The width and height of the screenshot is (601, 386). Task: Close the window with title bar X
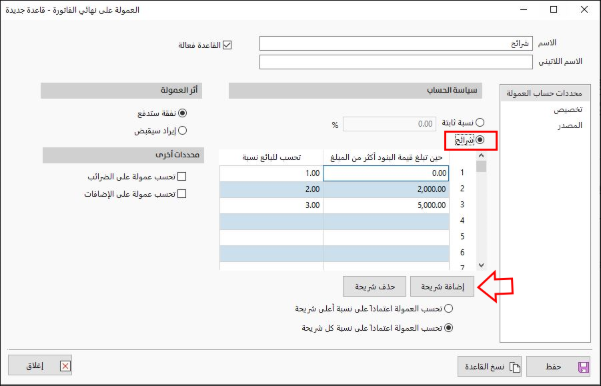(584, 10)
